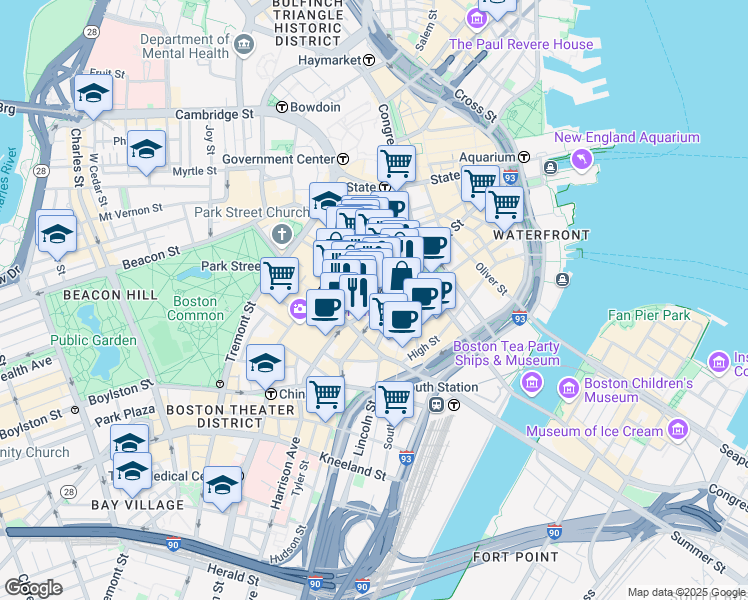Click the New England Aquarium dolphin icon
This screenshot has height=600, width=748.
[x=582, y=160]
